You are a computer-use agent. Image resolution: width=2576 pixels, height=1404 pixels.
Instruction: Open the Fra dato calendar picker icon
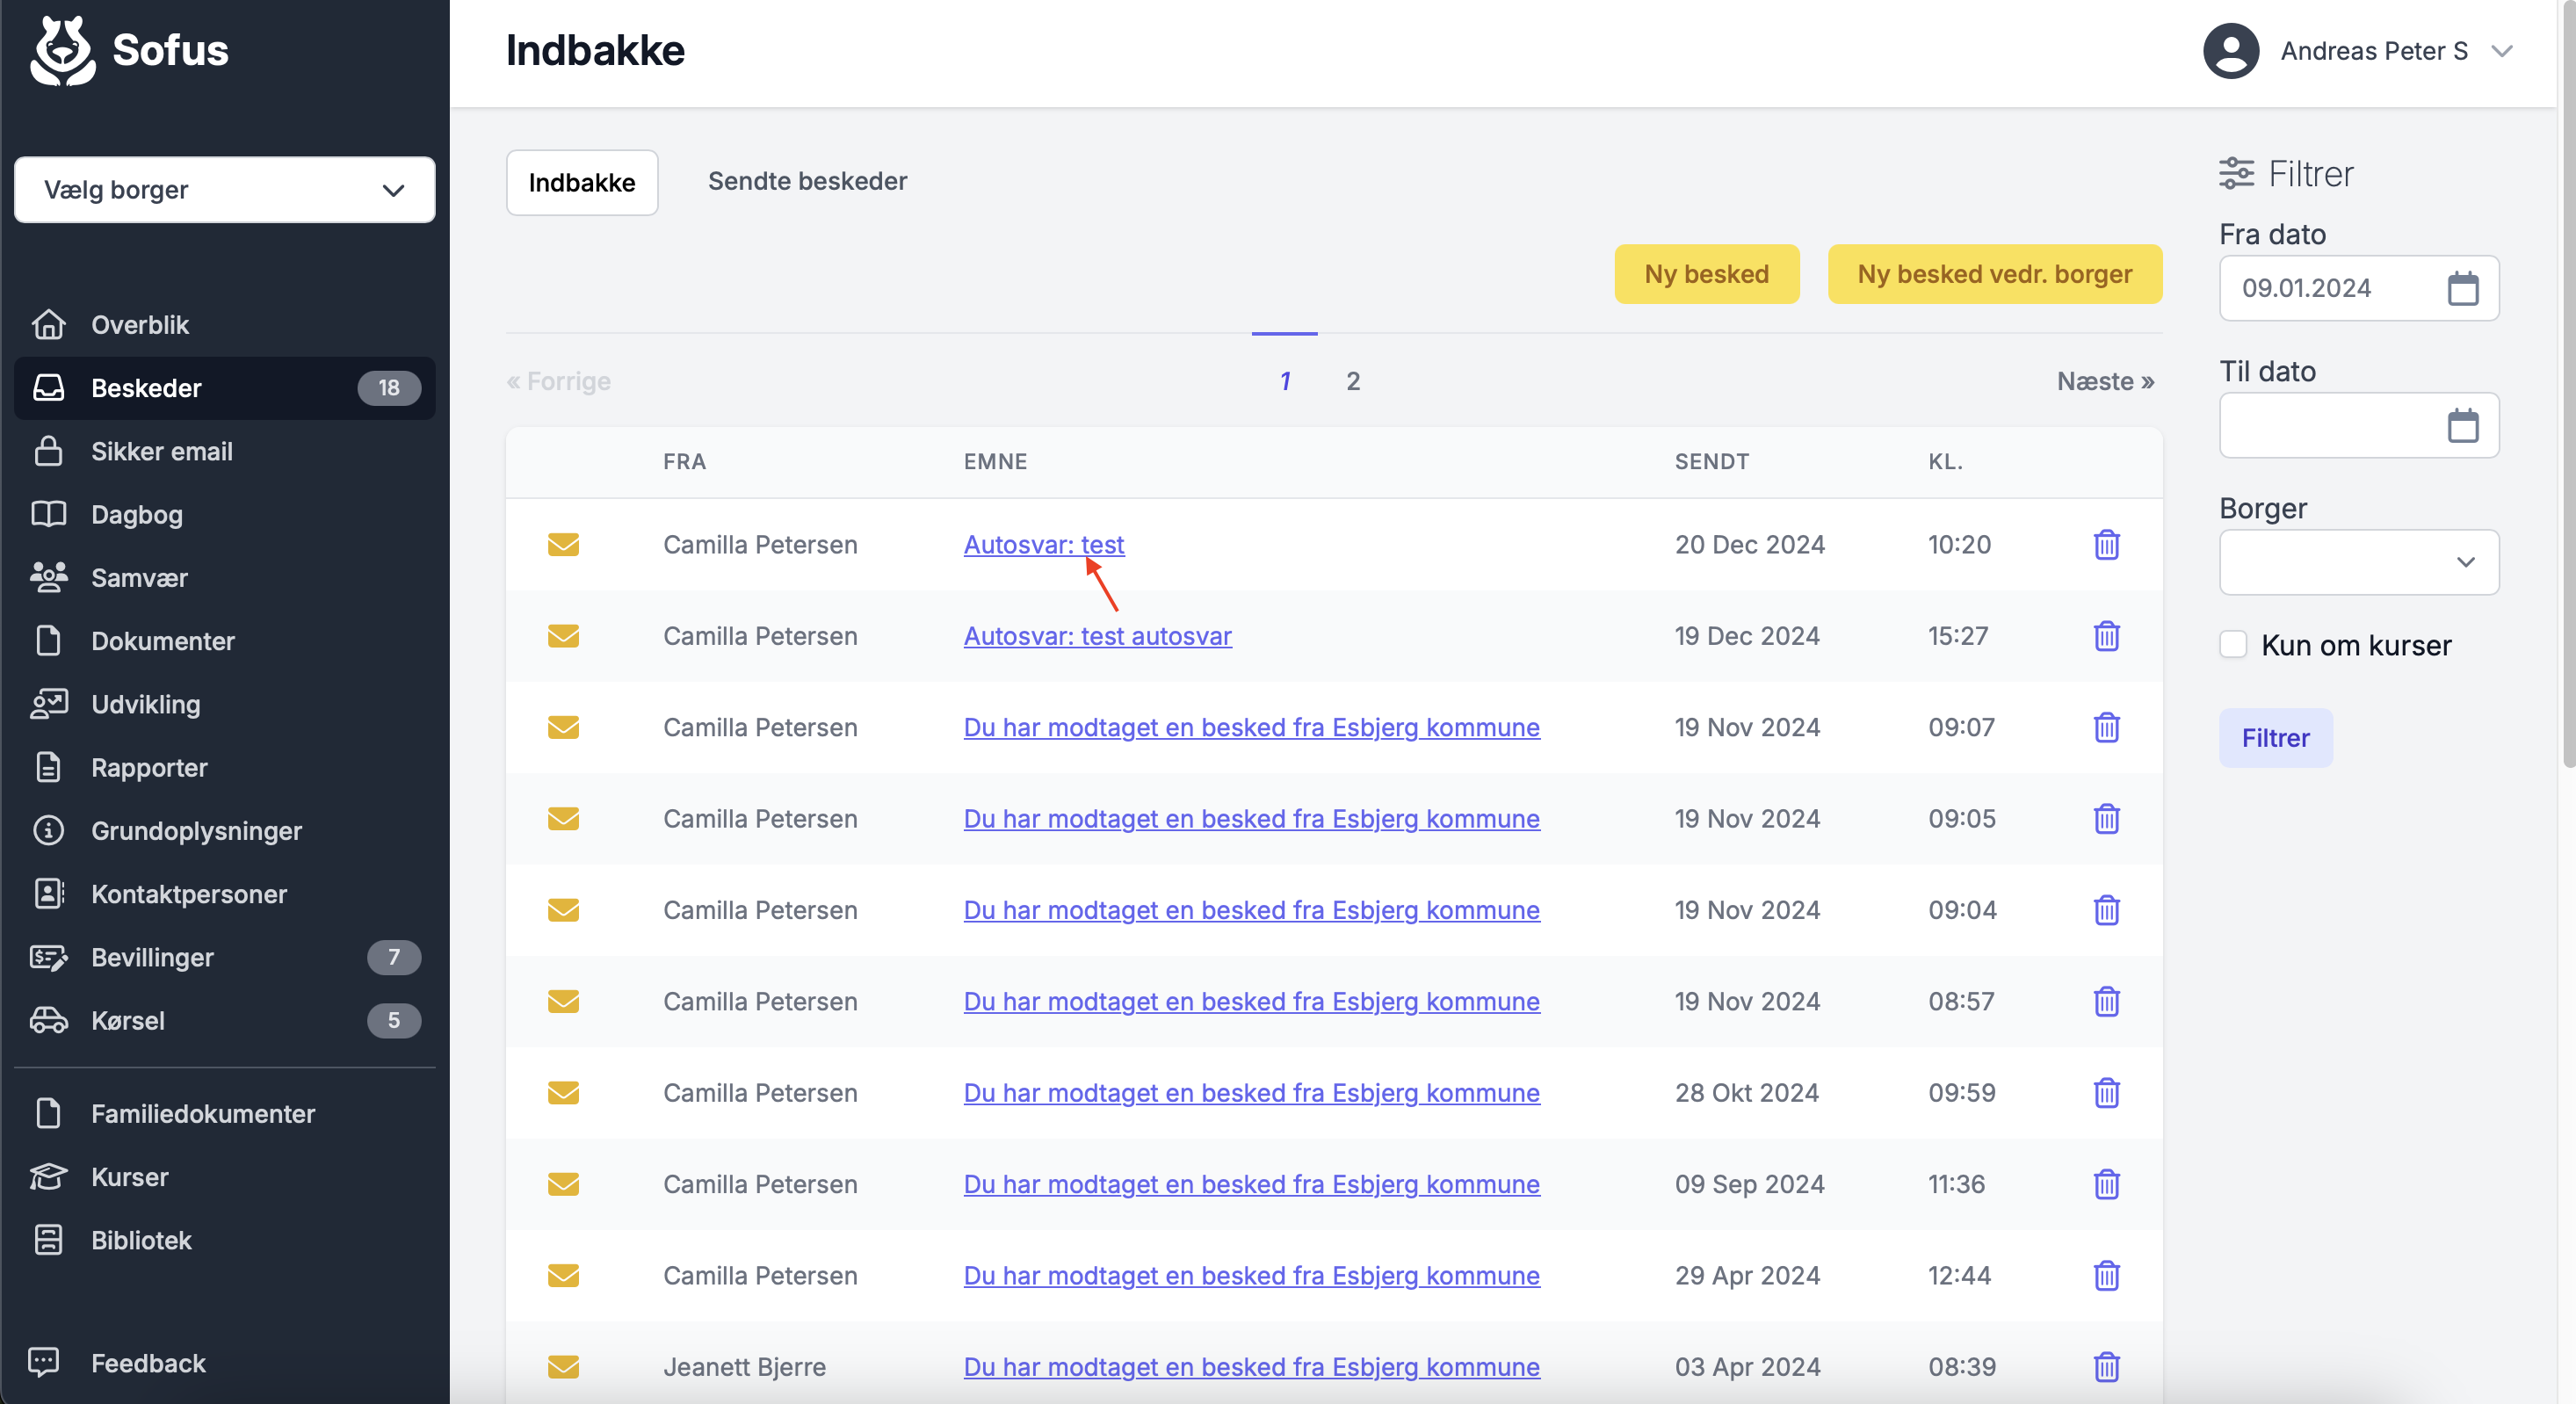(2462, 289)
